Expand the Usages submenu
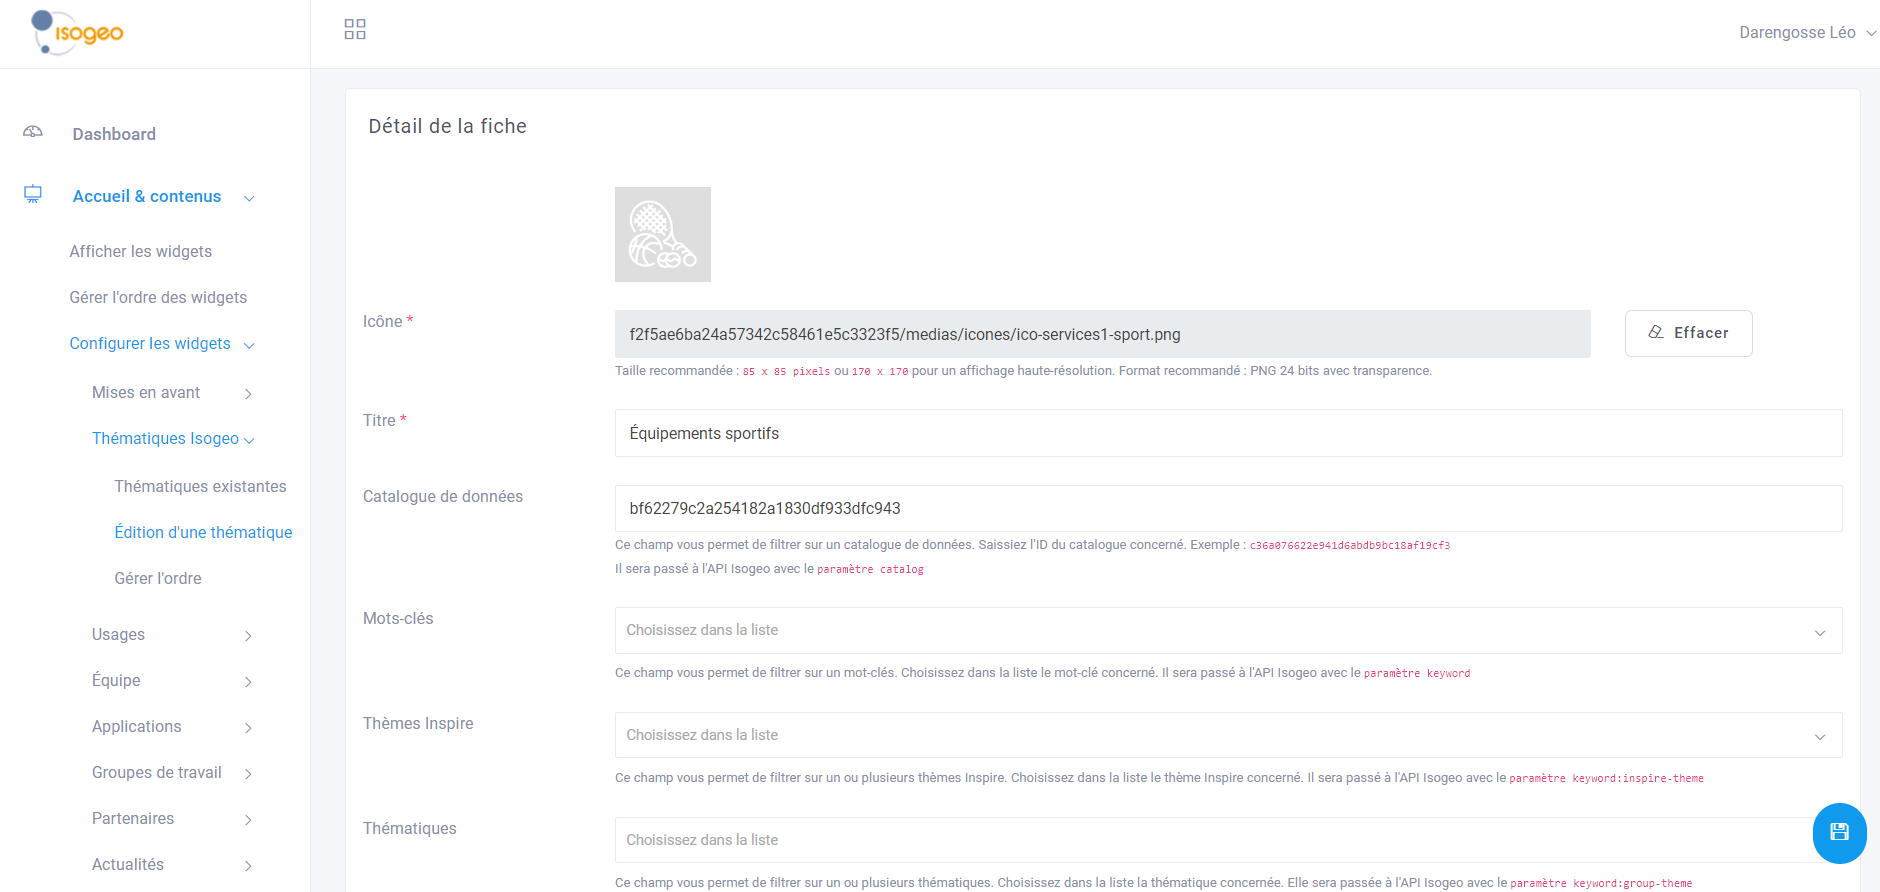Viewport: 1880px width, 892px height. coord(172,635)
